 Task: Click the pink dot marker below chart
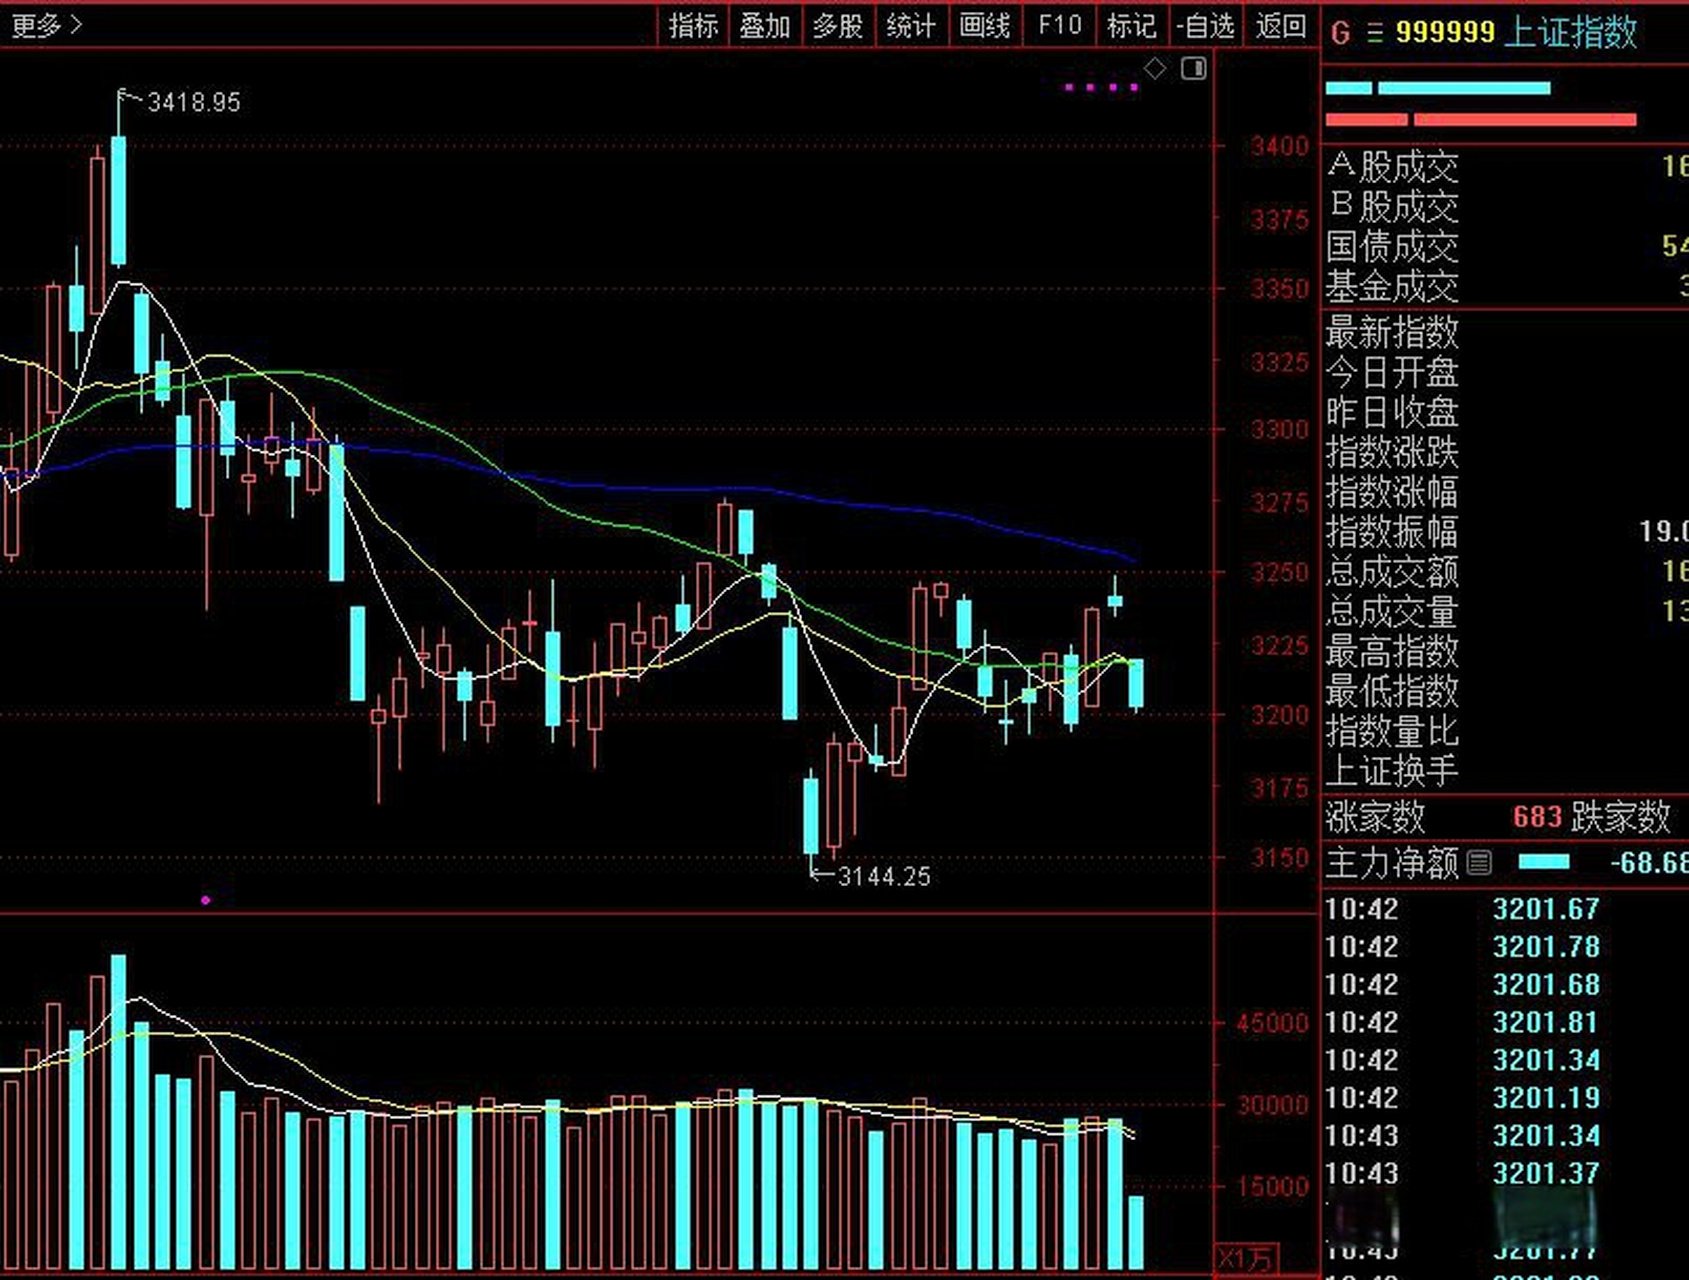pyautogui.click(x=205, y=901)
